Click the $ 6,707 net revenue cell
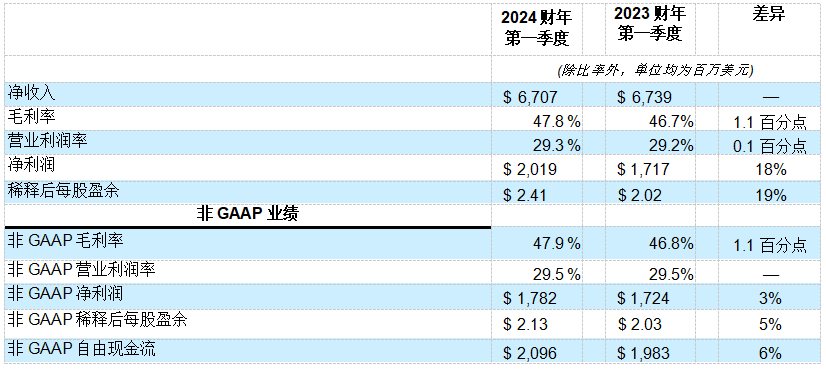826x369 pixels. (x=530, y=97)
